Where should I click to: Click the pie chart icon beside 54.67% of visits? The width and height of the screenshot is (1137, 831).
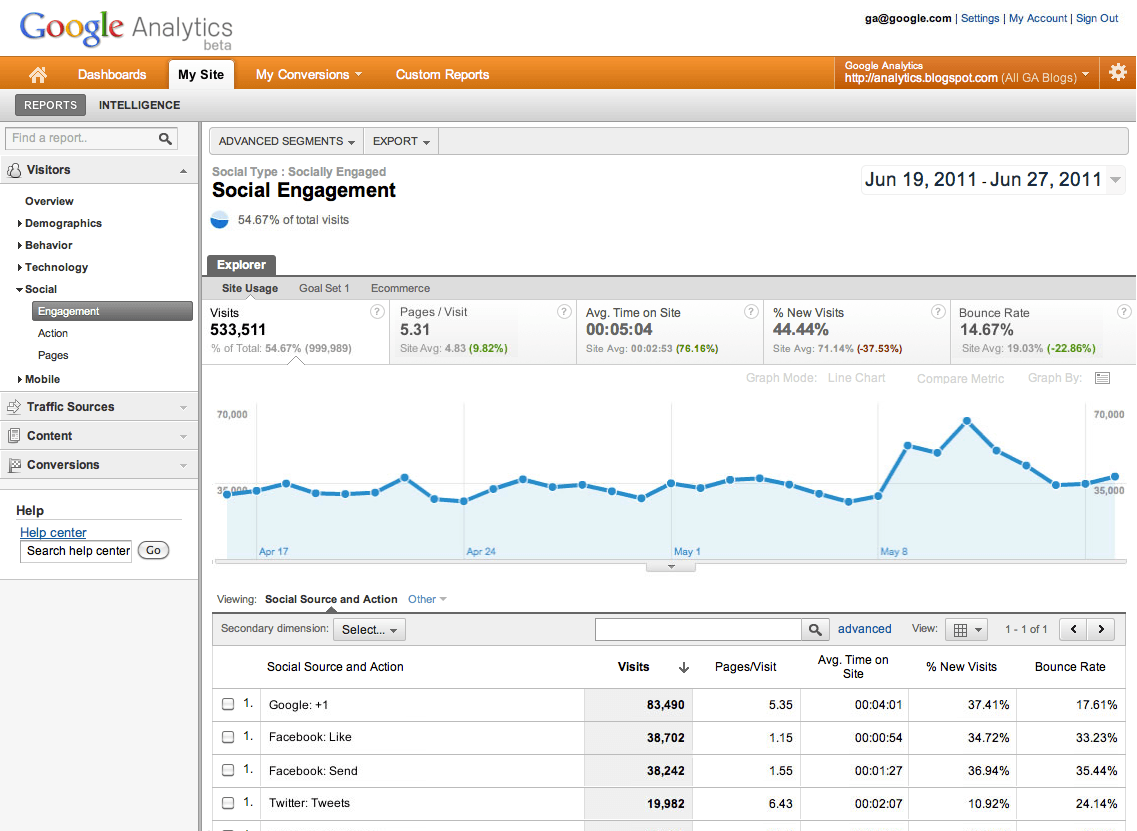pos(219,220)
